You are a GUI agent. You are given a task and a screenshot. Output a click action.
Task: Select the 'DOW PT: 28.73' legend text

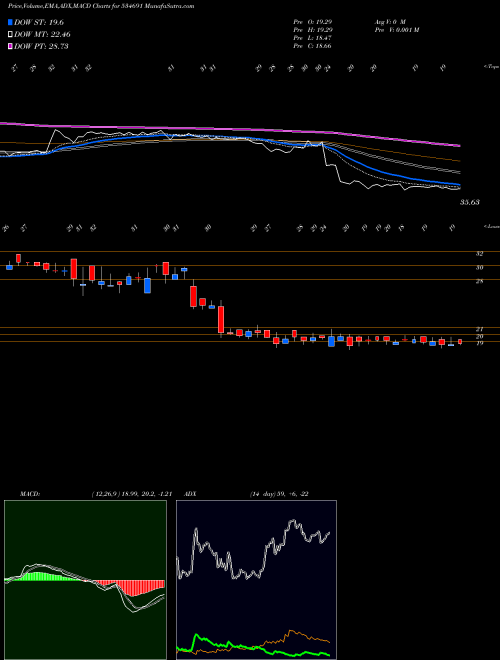point(41,46)
